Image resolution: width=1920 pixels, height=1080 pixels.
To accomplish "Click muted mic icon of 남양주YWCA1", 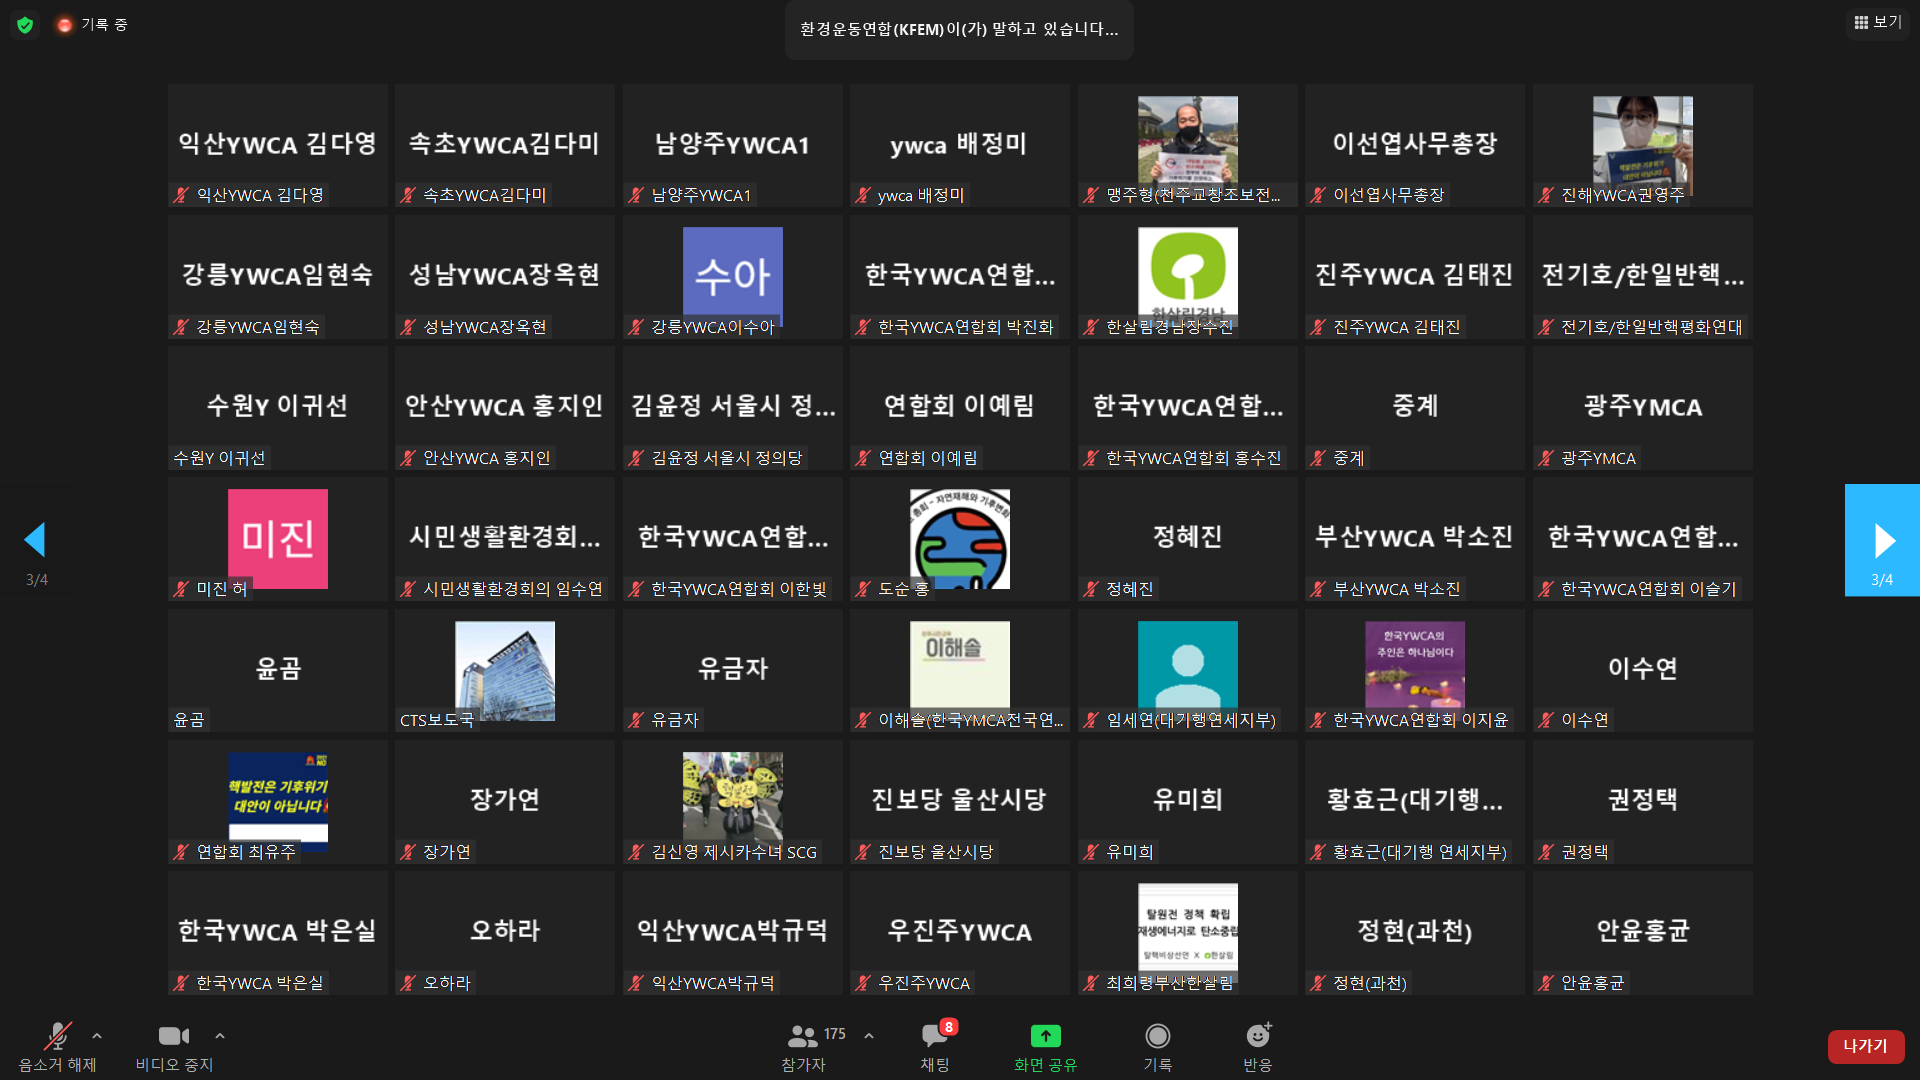I will 636,195.
